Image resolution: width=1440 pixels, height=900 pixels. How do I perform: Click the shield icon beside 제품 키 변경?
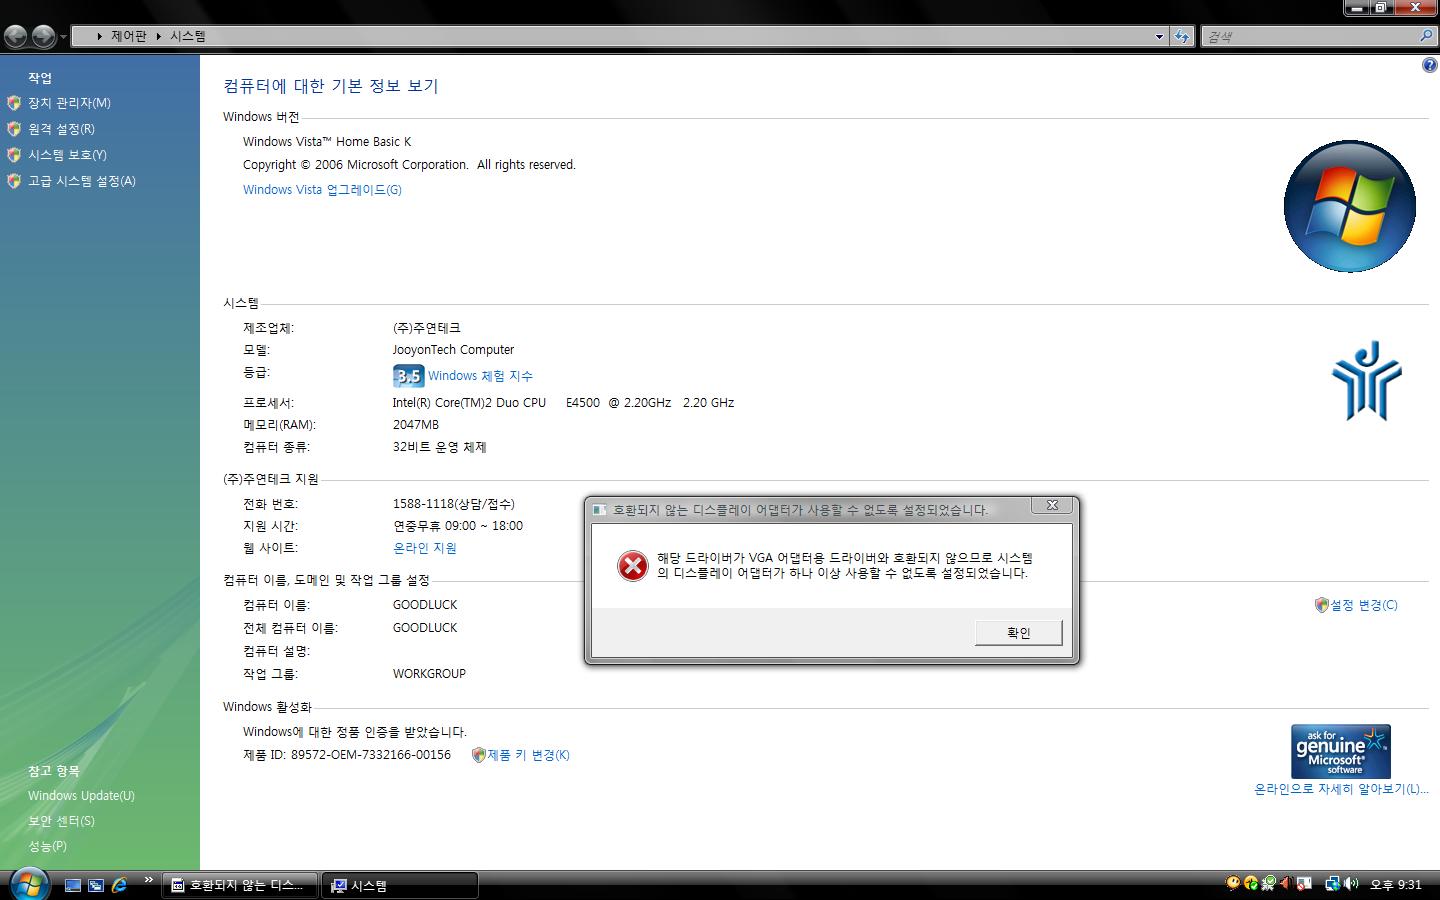coord(478,755)
